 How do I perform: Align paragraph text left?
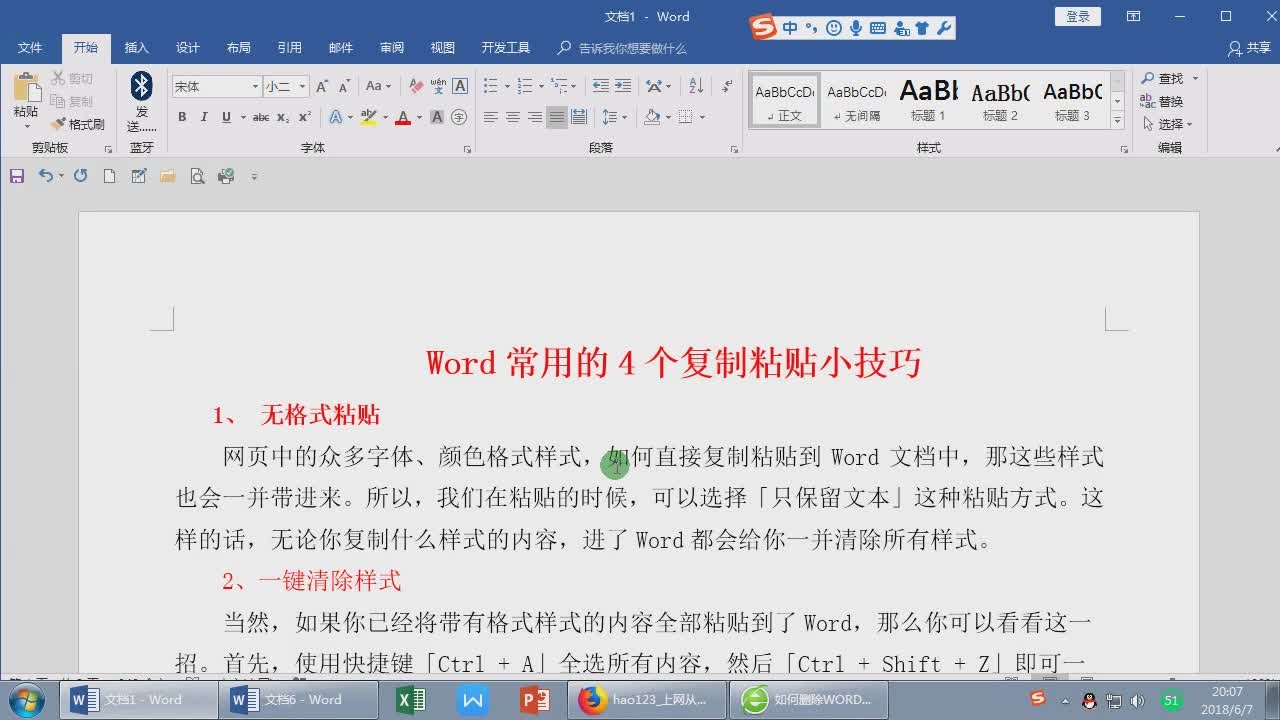[490, 117]
